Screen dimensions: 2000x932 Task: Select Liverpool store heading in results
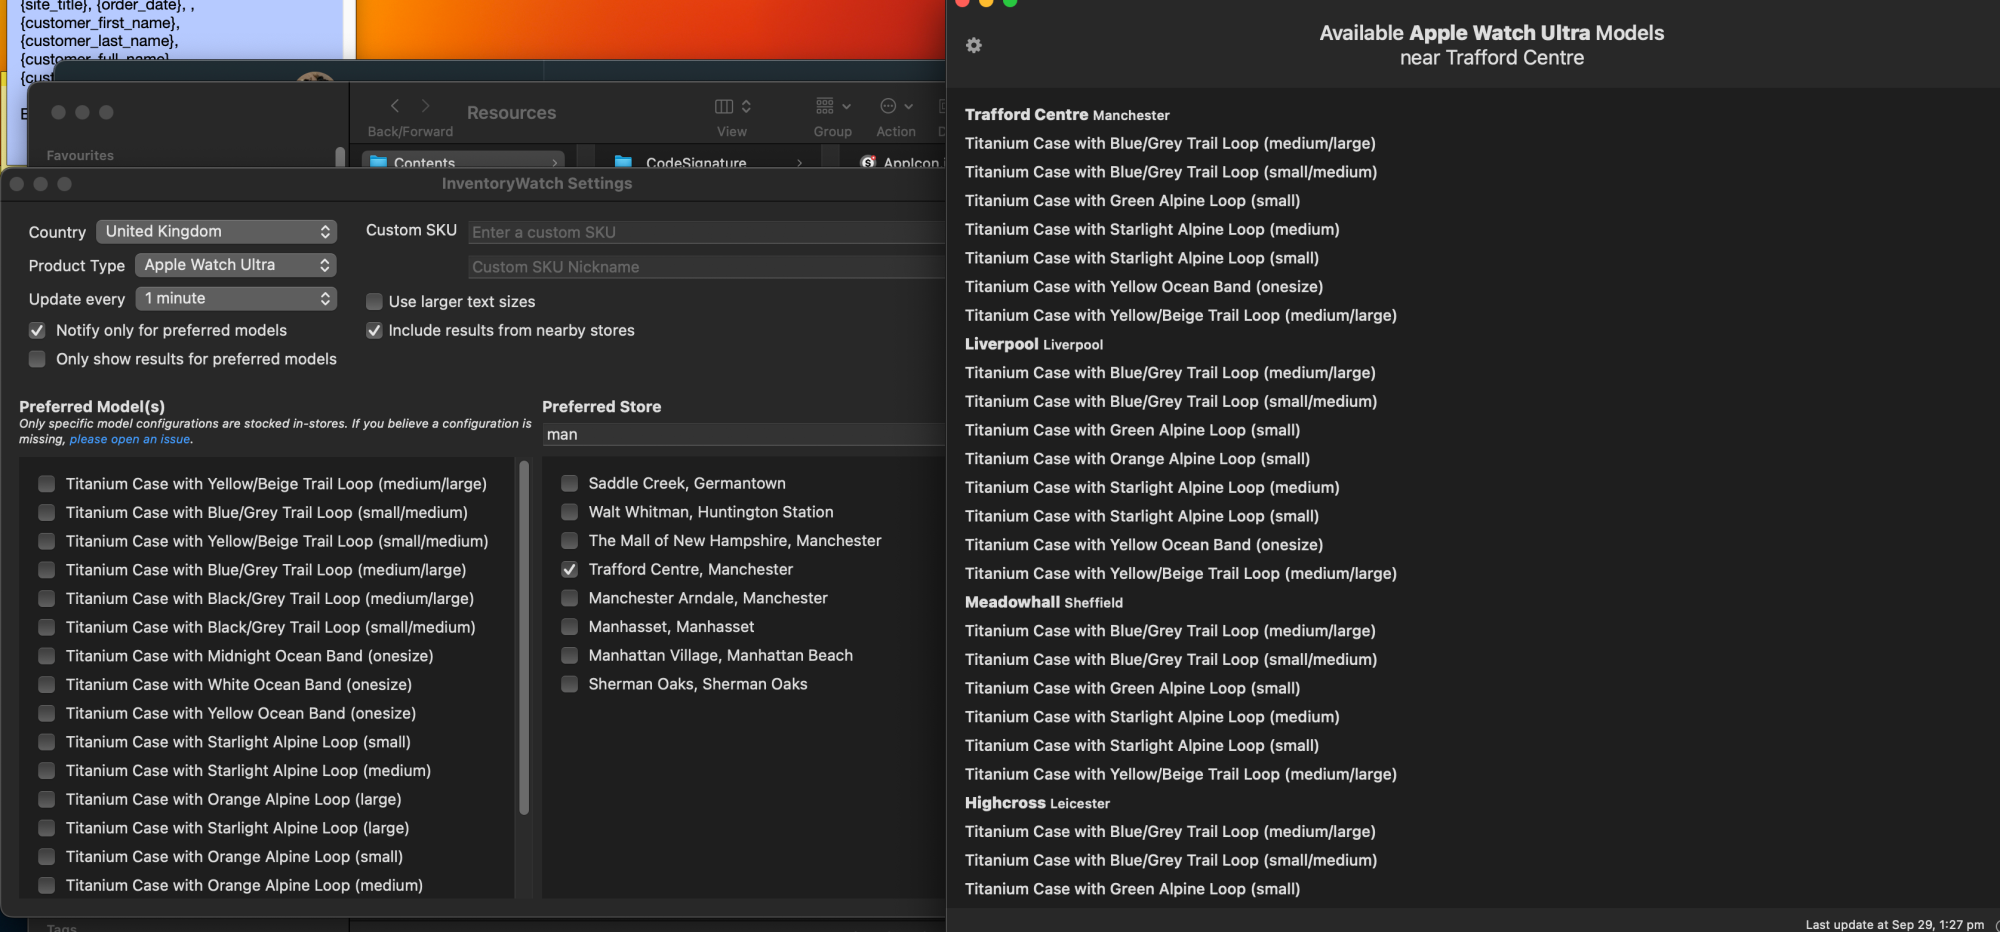point(1034,344)
